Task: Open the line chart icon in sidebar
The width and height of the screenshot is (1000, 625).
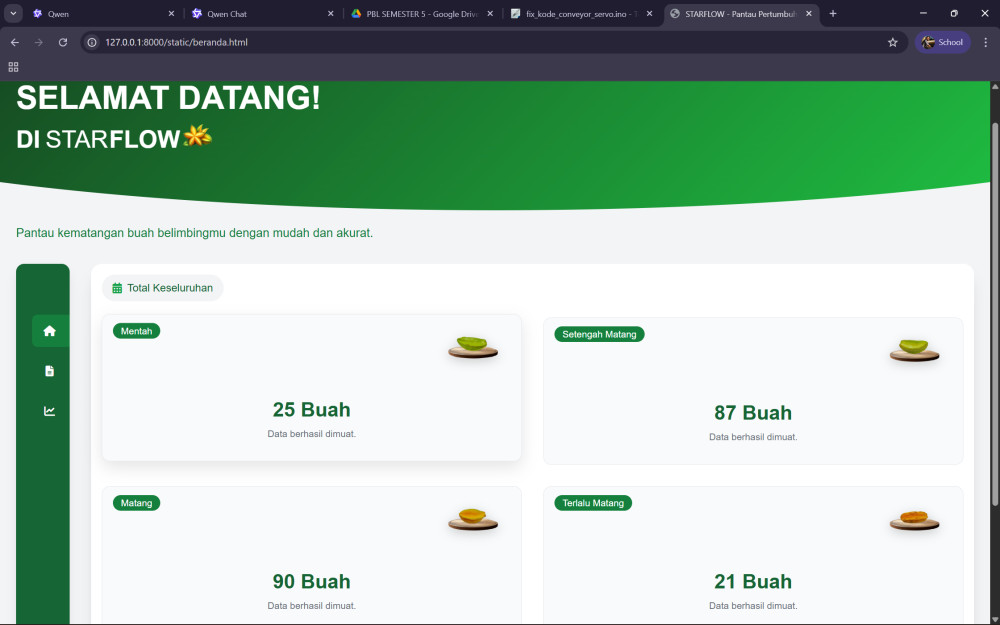Action: (x=50, y=411)
